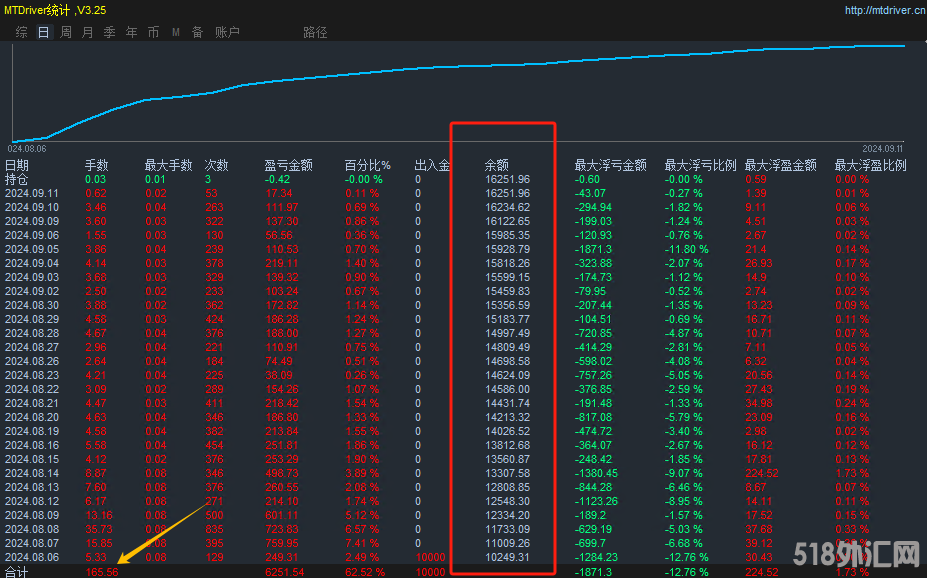The height and width of the screenshot is (578, 927).
Task: Open the 路径 path tab
Action: point(315,33)
